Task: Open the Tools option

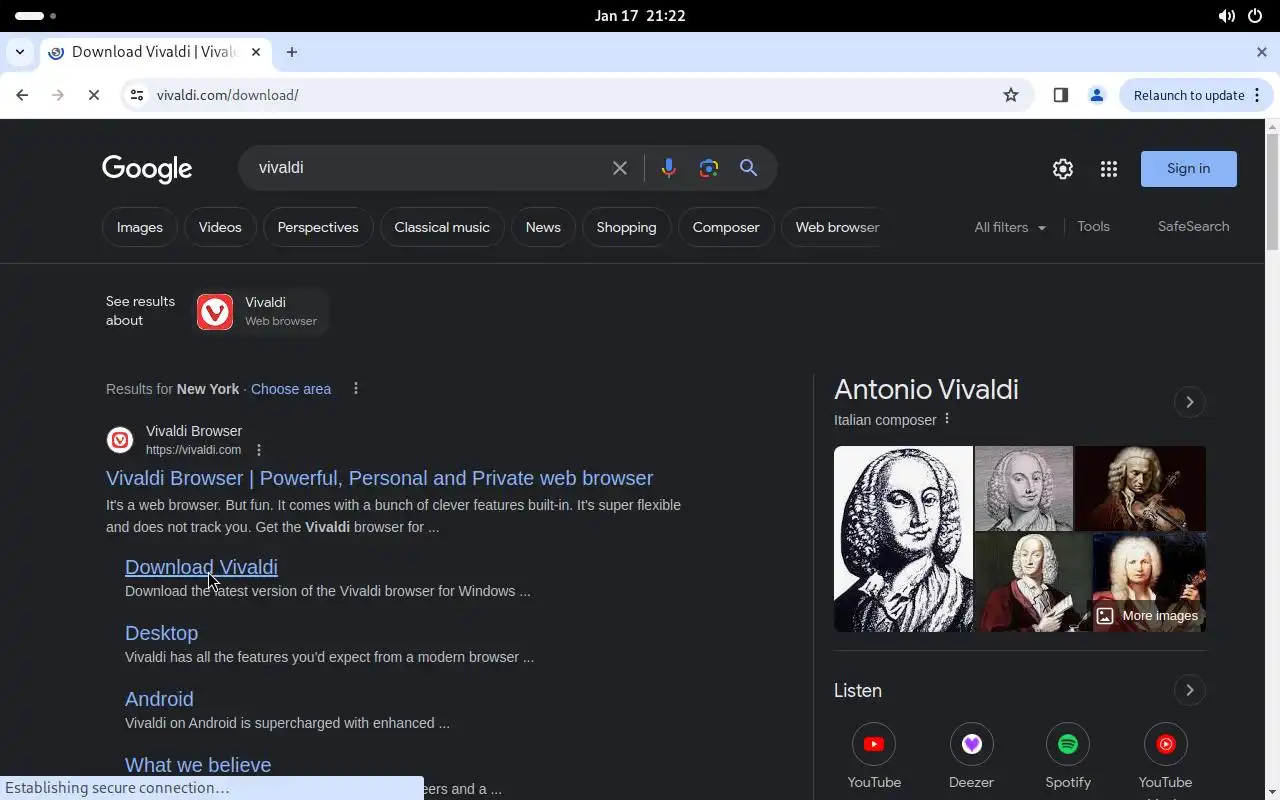Action: point(1093,226)
